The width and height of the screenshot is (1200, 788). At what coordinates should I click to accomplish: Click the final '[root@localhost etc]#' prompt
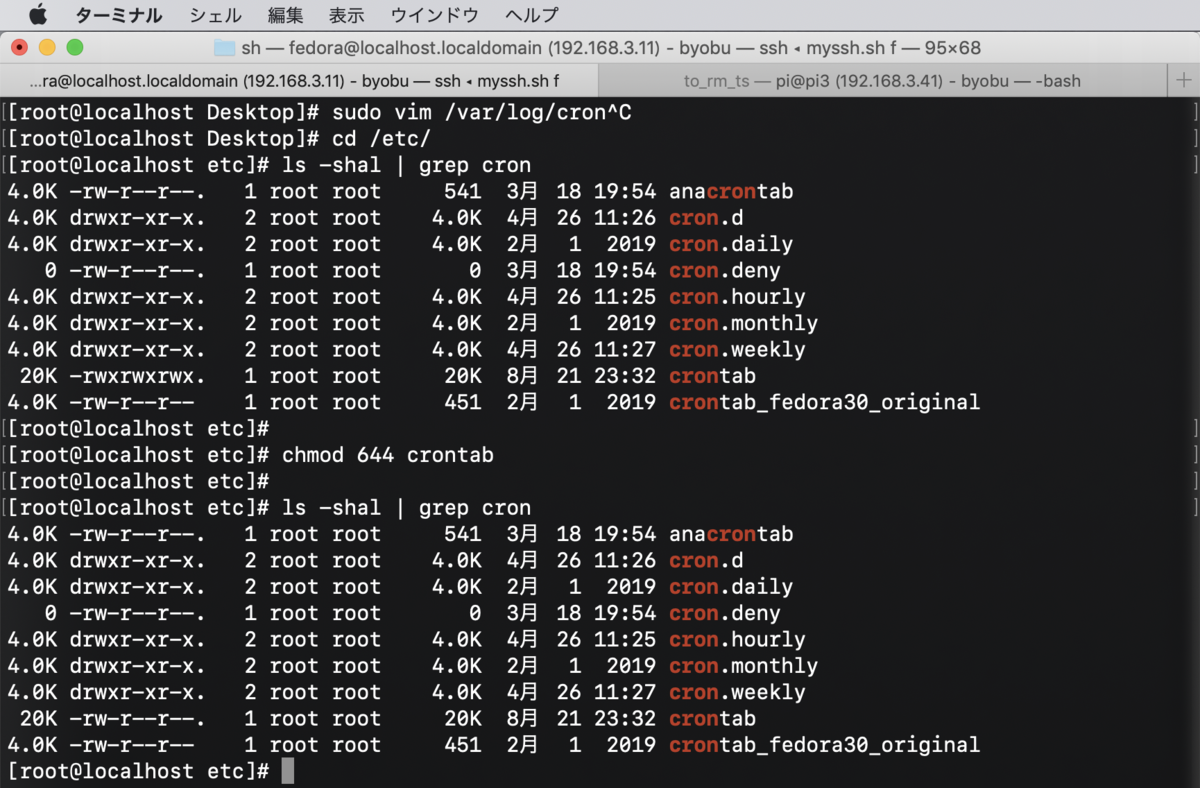[138, 771]
